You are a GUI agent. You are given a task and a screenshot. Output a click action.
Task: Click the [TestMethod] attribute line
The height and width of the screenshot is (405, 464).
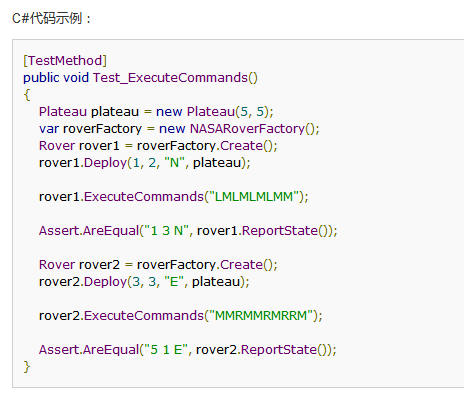pyautogui.click(x=65, y=61)
